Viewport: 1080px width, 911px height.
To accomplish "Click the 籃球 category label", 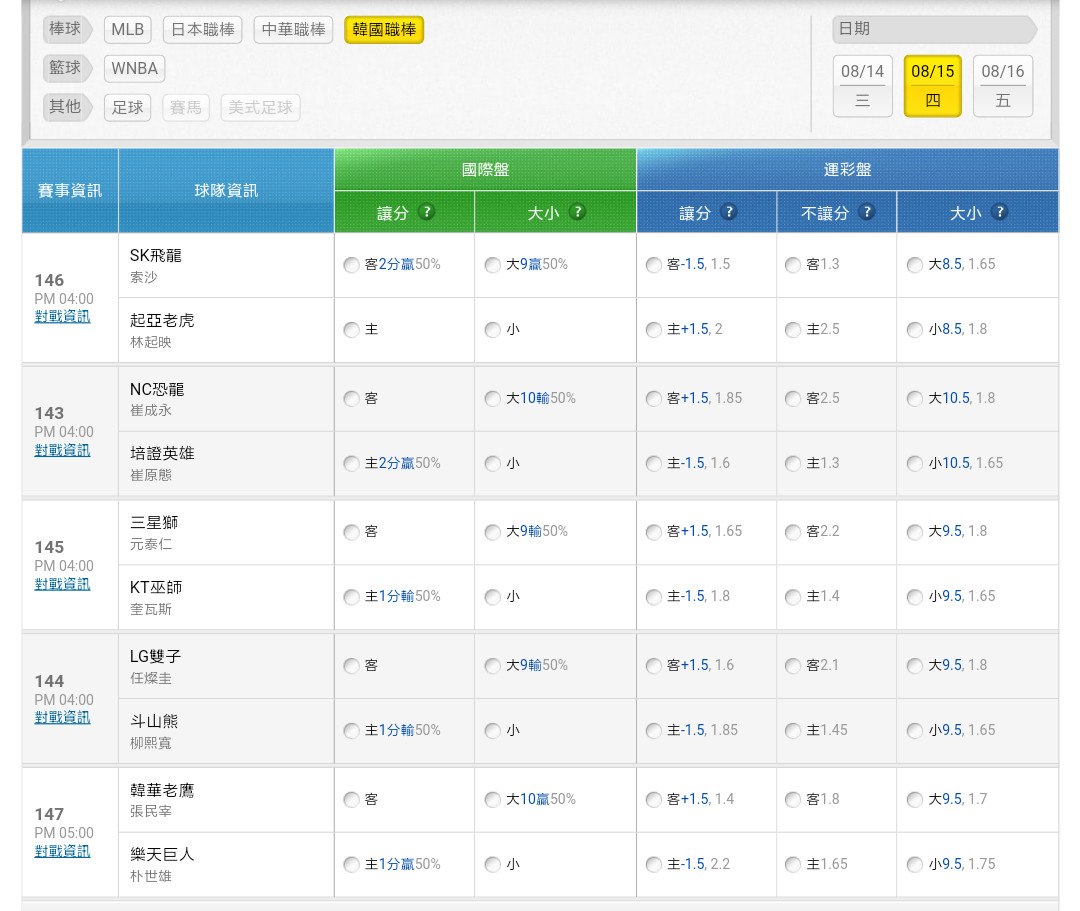I will pyautogui.click(x=66, y=68).
